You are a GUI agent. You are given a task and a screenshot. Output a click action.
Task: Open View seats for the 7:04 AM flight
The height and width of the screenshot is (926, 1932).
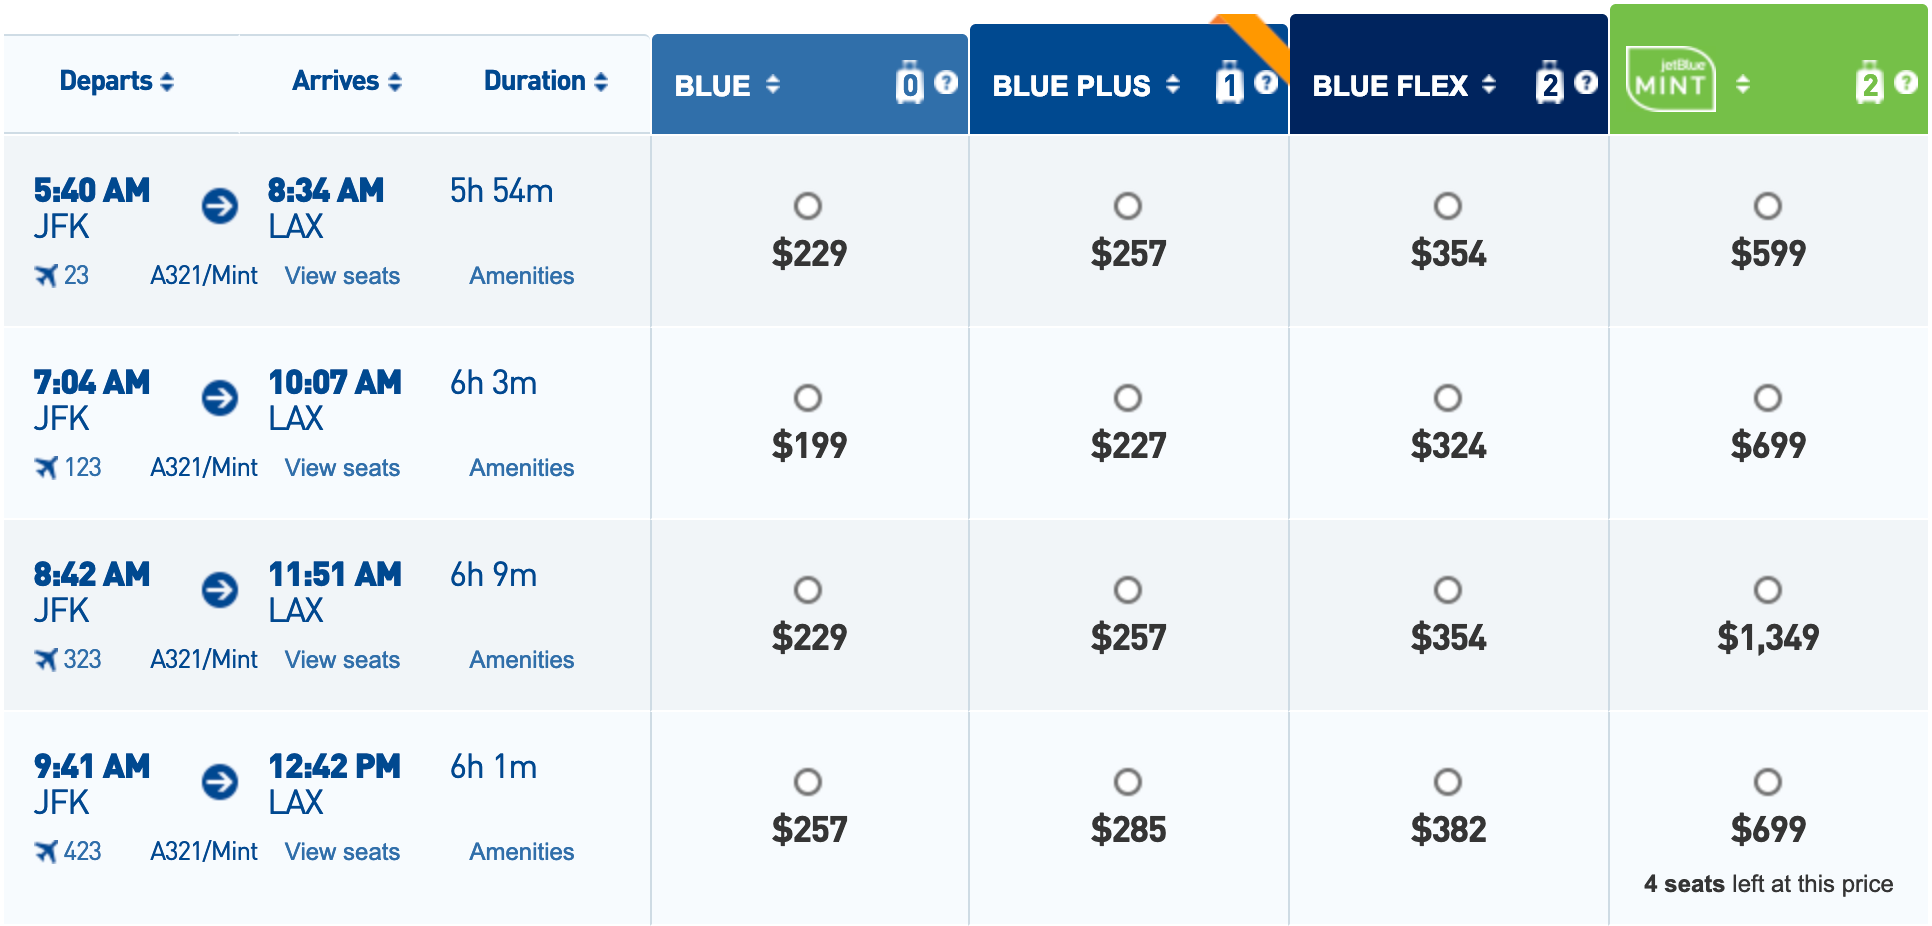coord(342,468)
